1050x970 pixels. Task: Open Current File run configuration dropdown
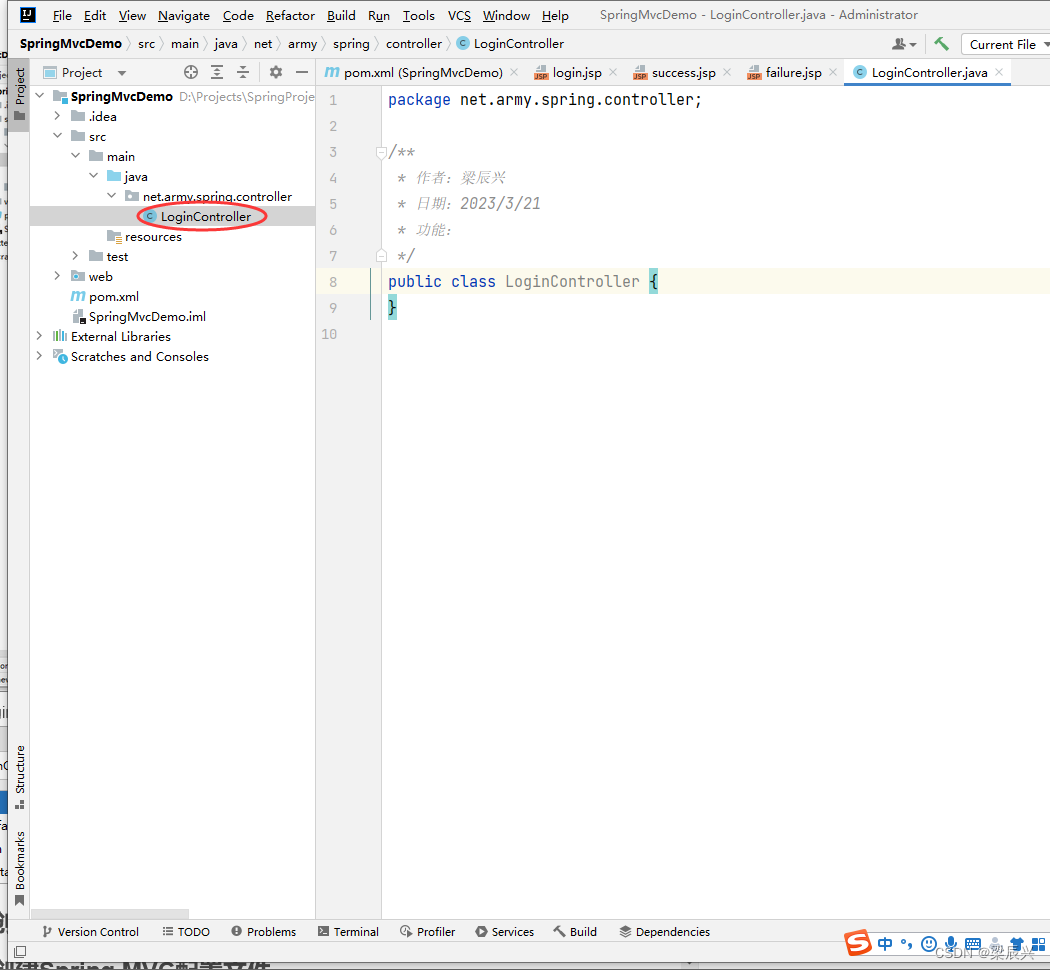click(x=1006, y=44)
